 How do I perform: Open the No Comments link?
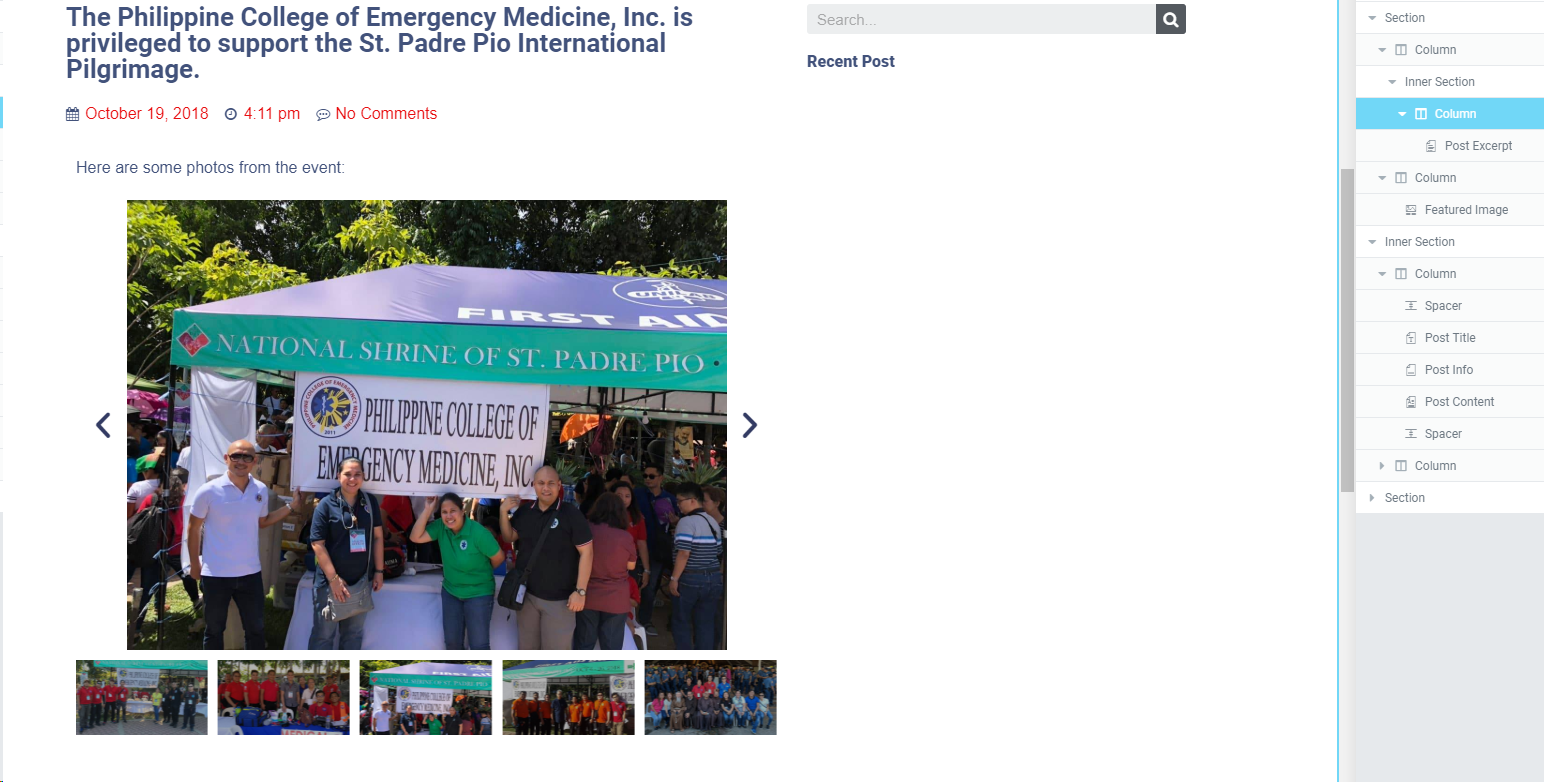tap(386, 114)
